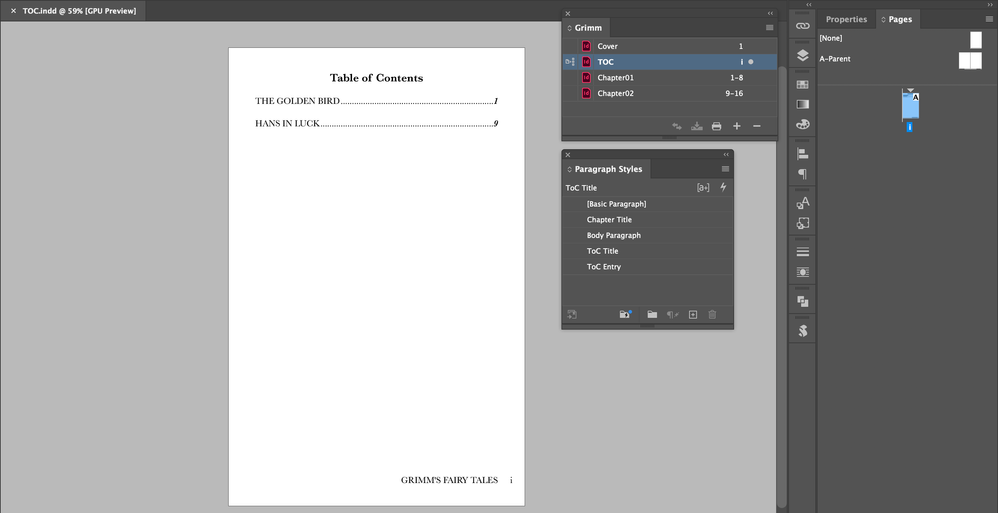This screenshot has height=513, width=998.
Task: Open the Object Styles icon in dock
Action: [x=803, y=223]
